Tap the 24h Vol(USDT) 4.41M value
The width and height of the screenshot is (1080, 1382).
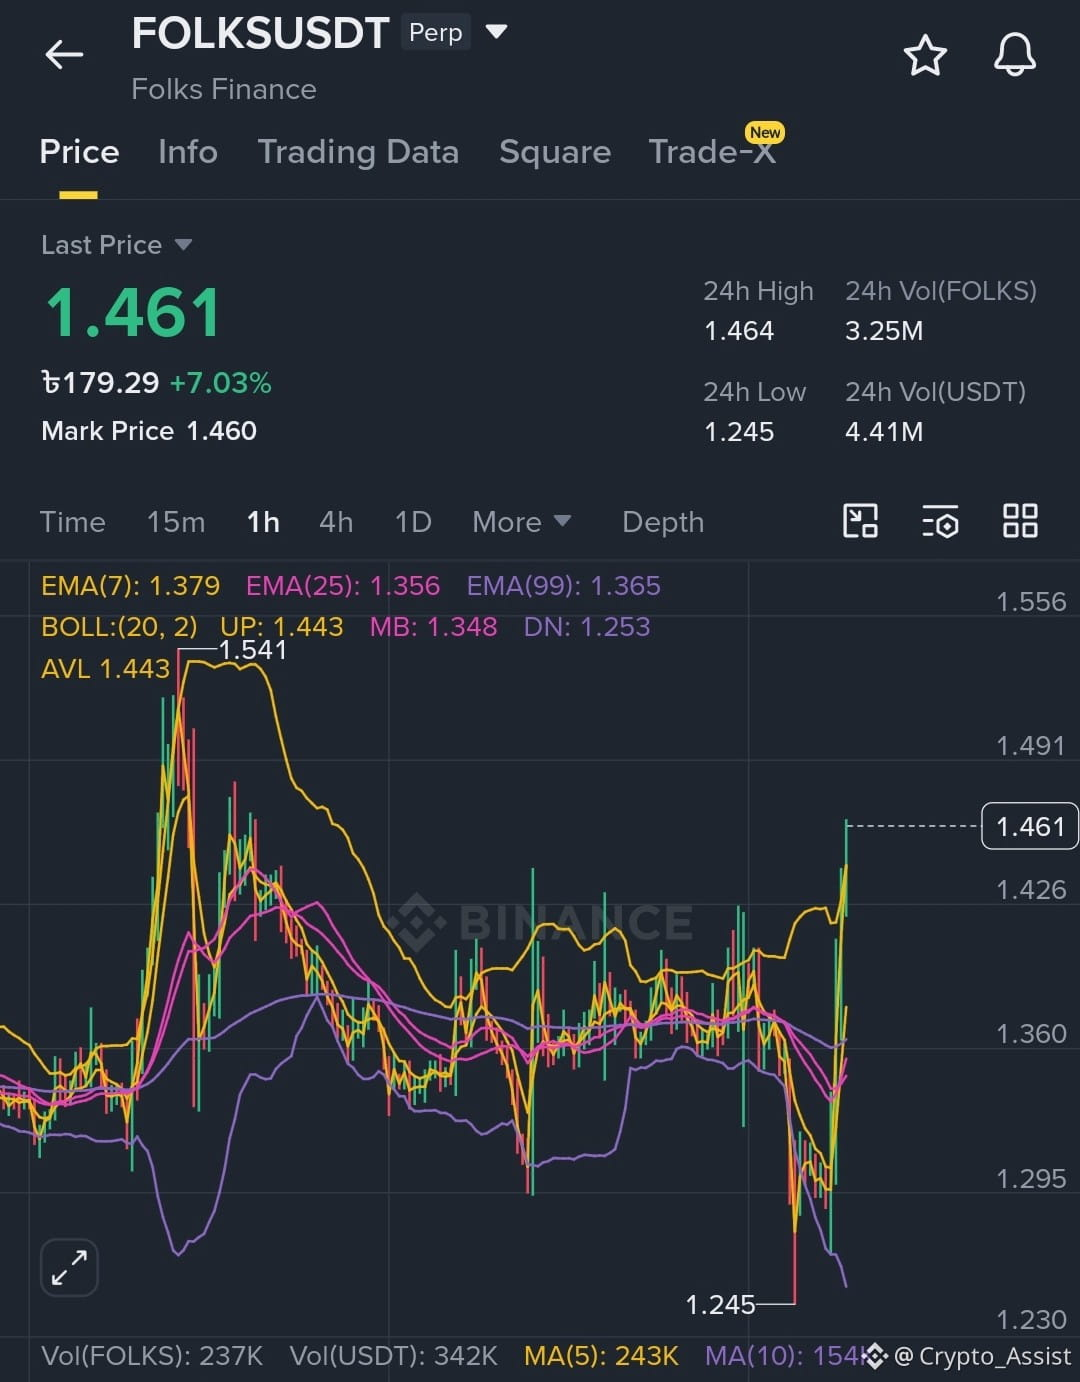(x=884, y=432)
